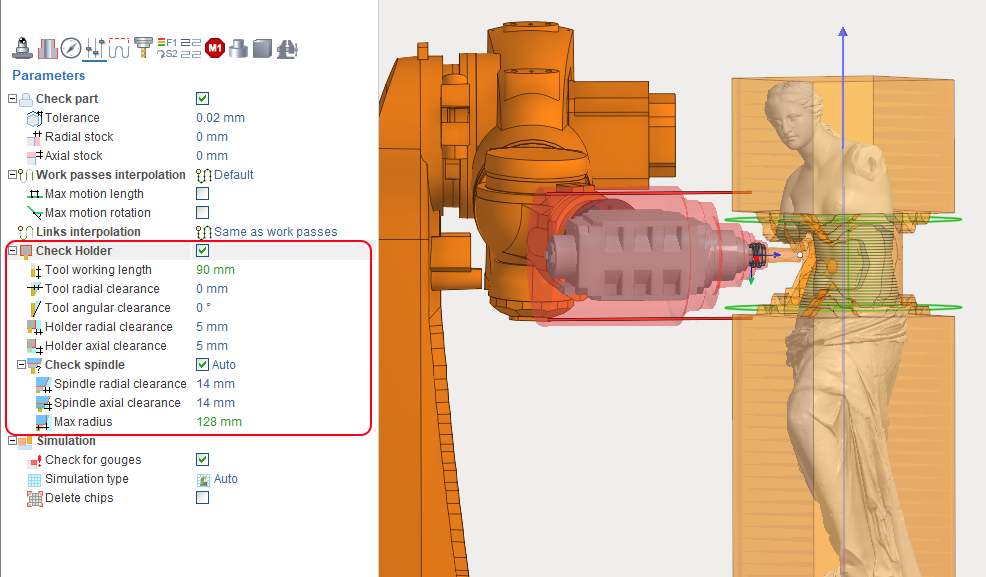Enable the Delete chips checkbox

(x=202, y=498)
